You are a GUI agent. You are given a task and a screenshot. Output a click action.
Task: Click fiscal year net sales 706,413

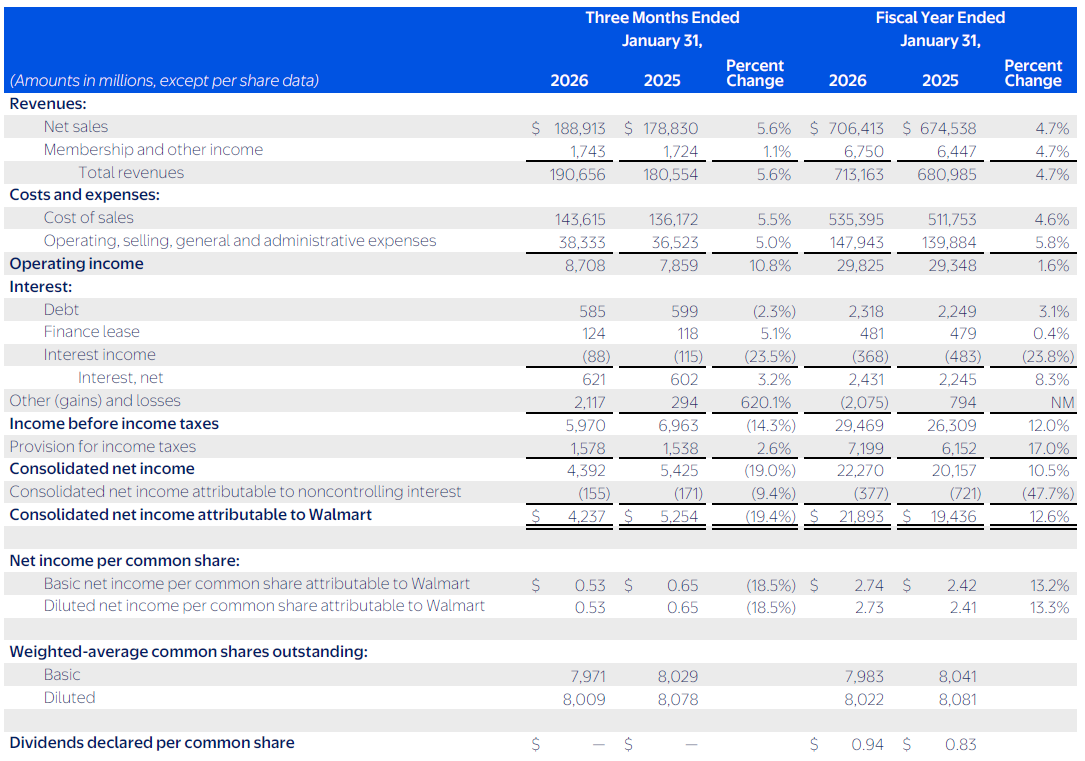click(x=857, y=129)
